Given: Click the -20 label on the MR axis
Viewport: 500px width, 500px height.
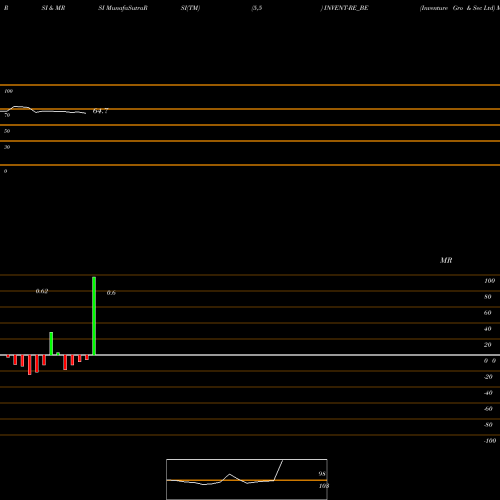Looking at the screenshot, I should [x=488, y=377].
